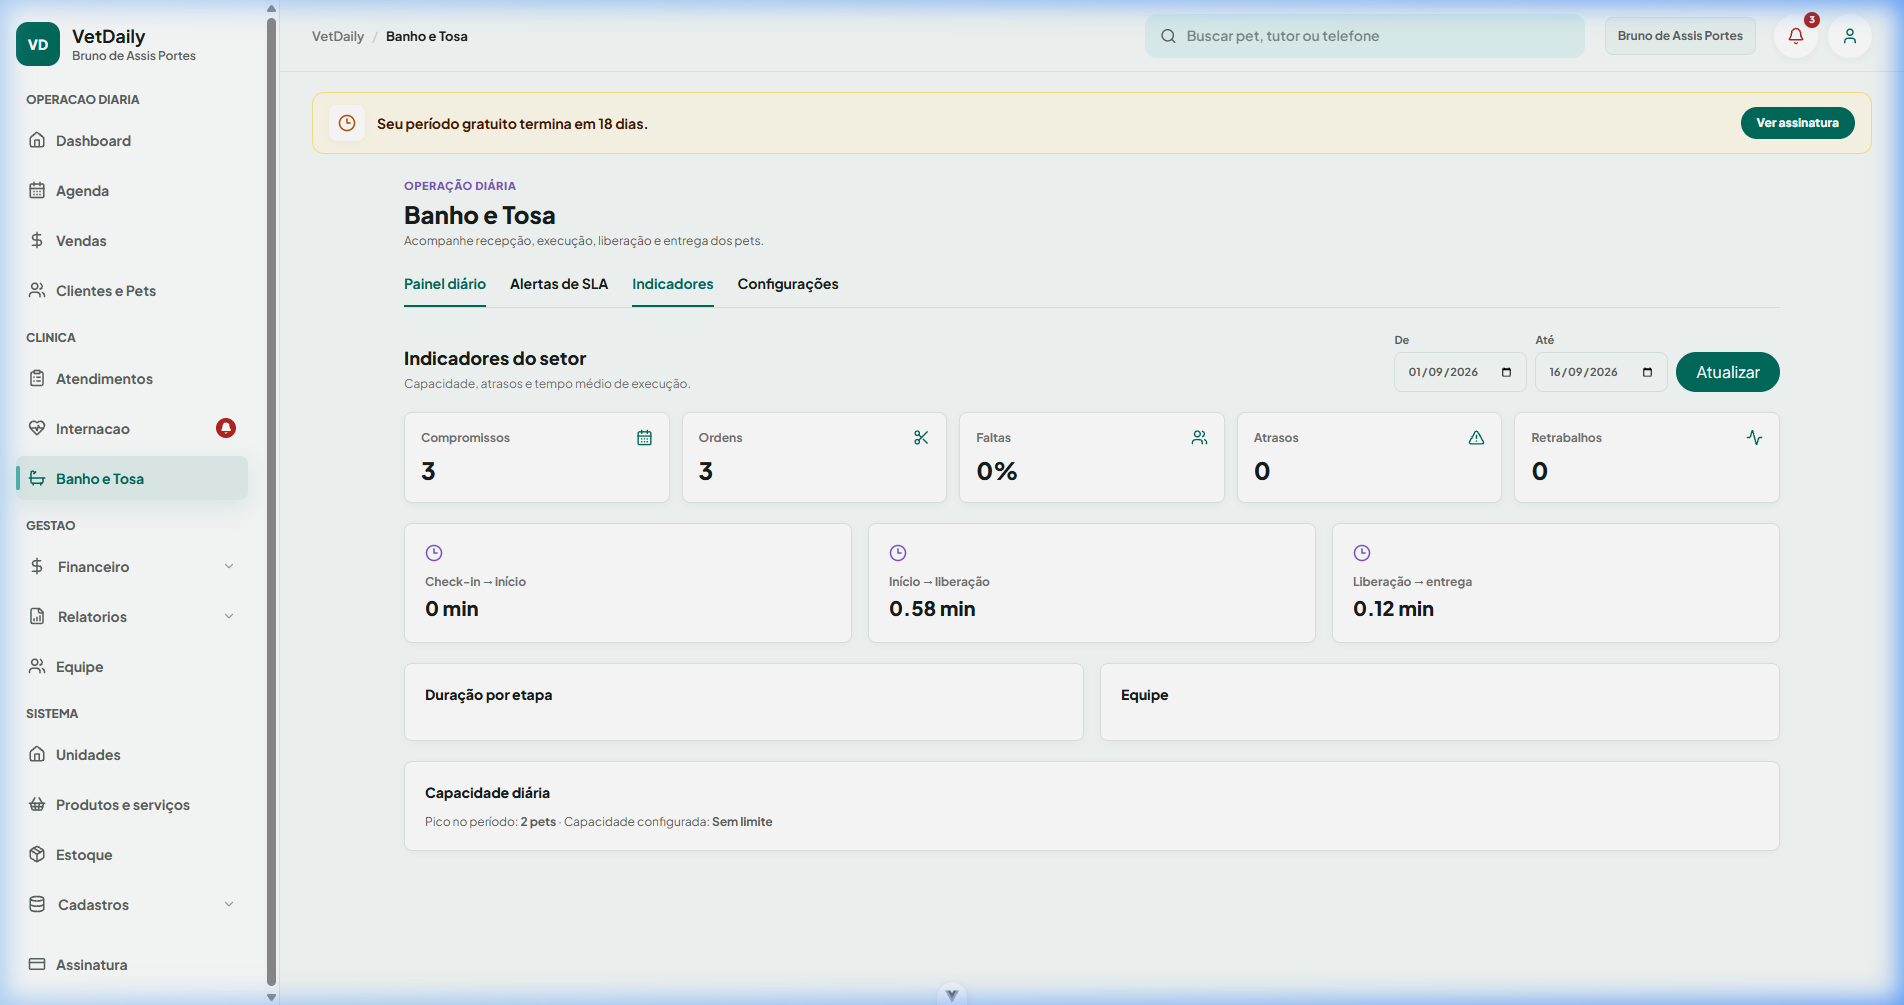Focus the Buscar pet, tutor ou telefone field

tap(1365, 36)
